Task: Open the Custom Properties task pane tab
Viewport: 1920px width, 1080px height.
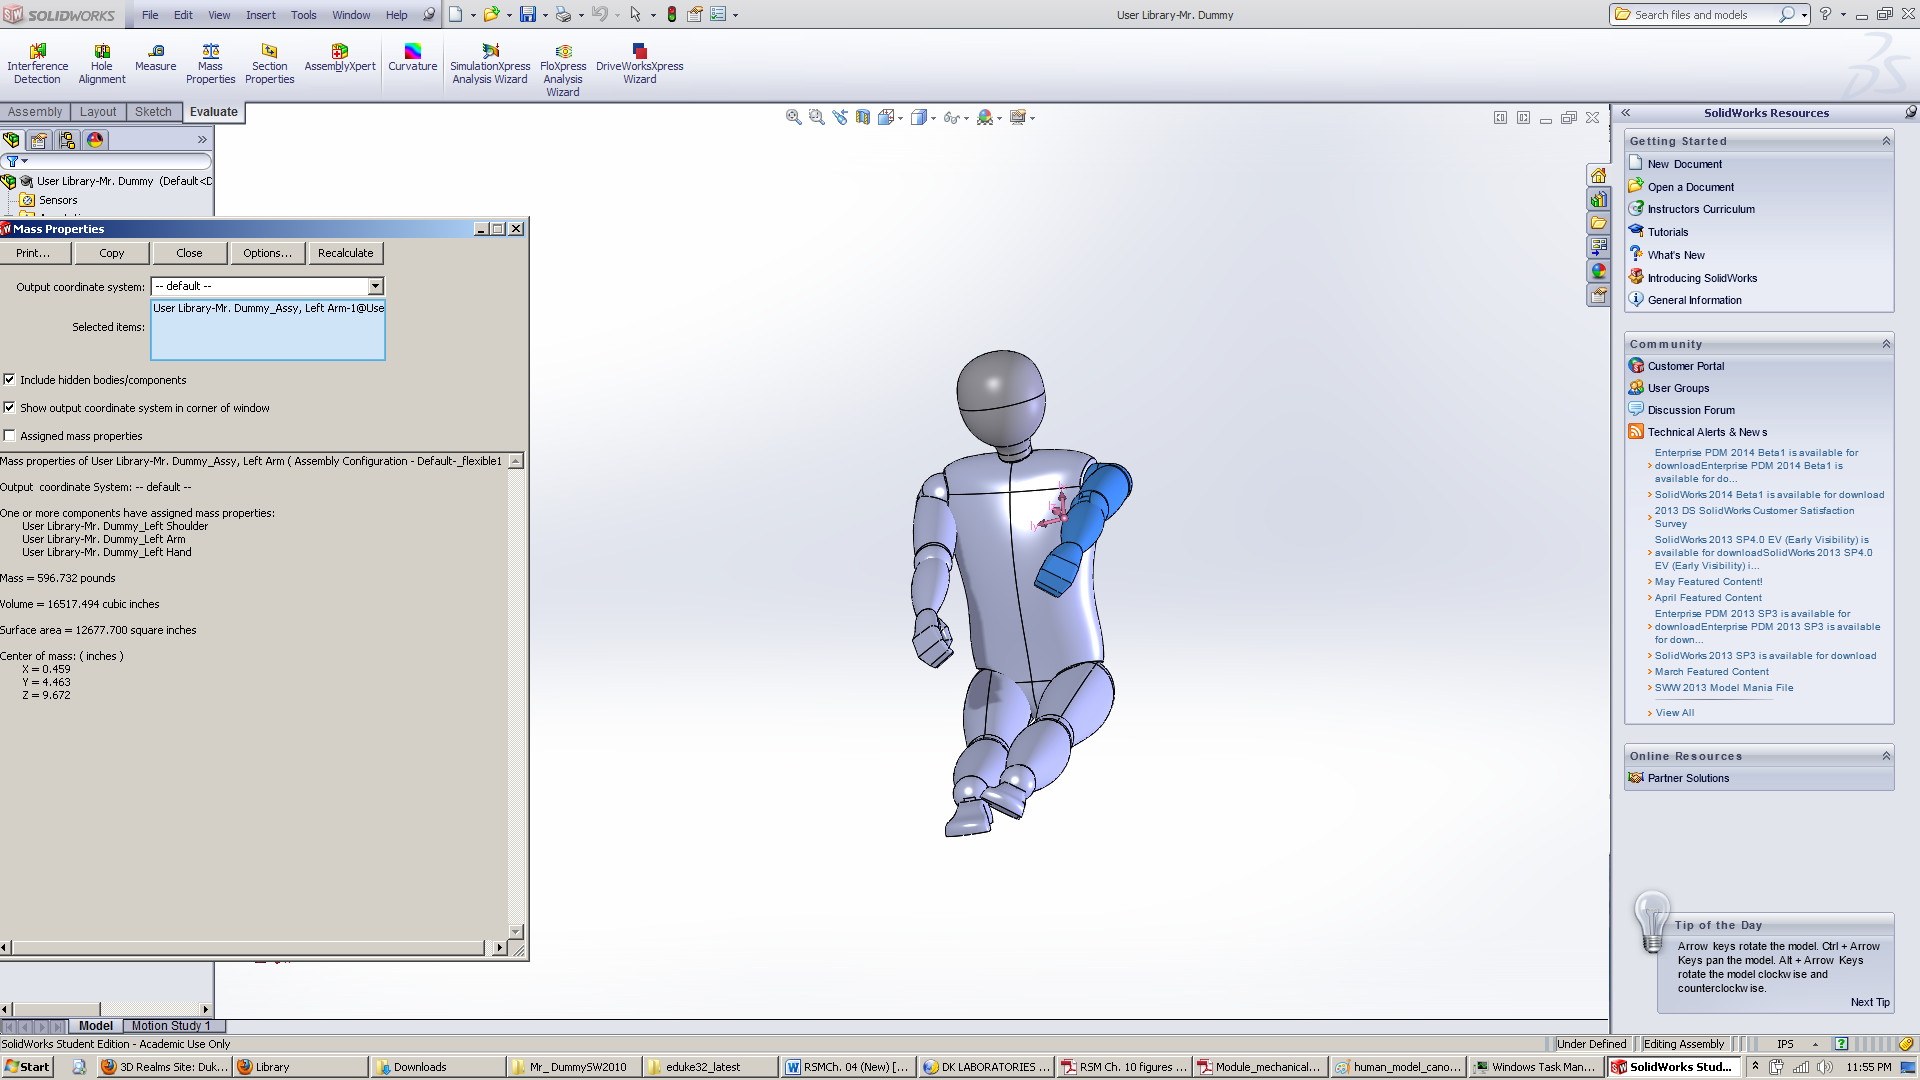Action: 1598,295
